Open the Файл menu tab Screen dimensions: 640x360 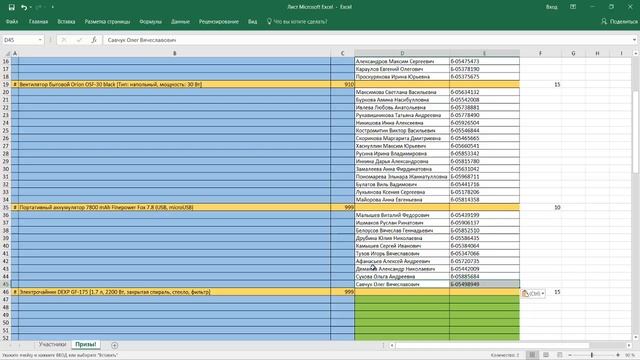coord(12,22)
